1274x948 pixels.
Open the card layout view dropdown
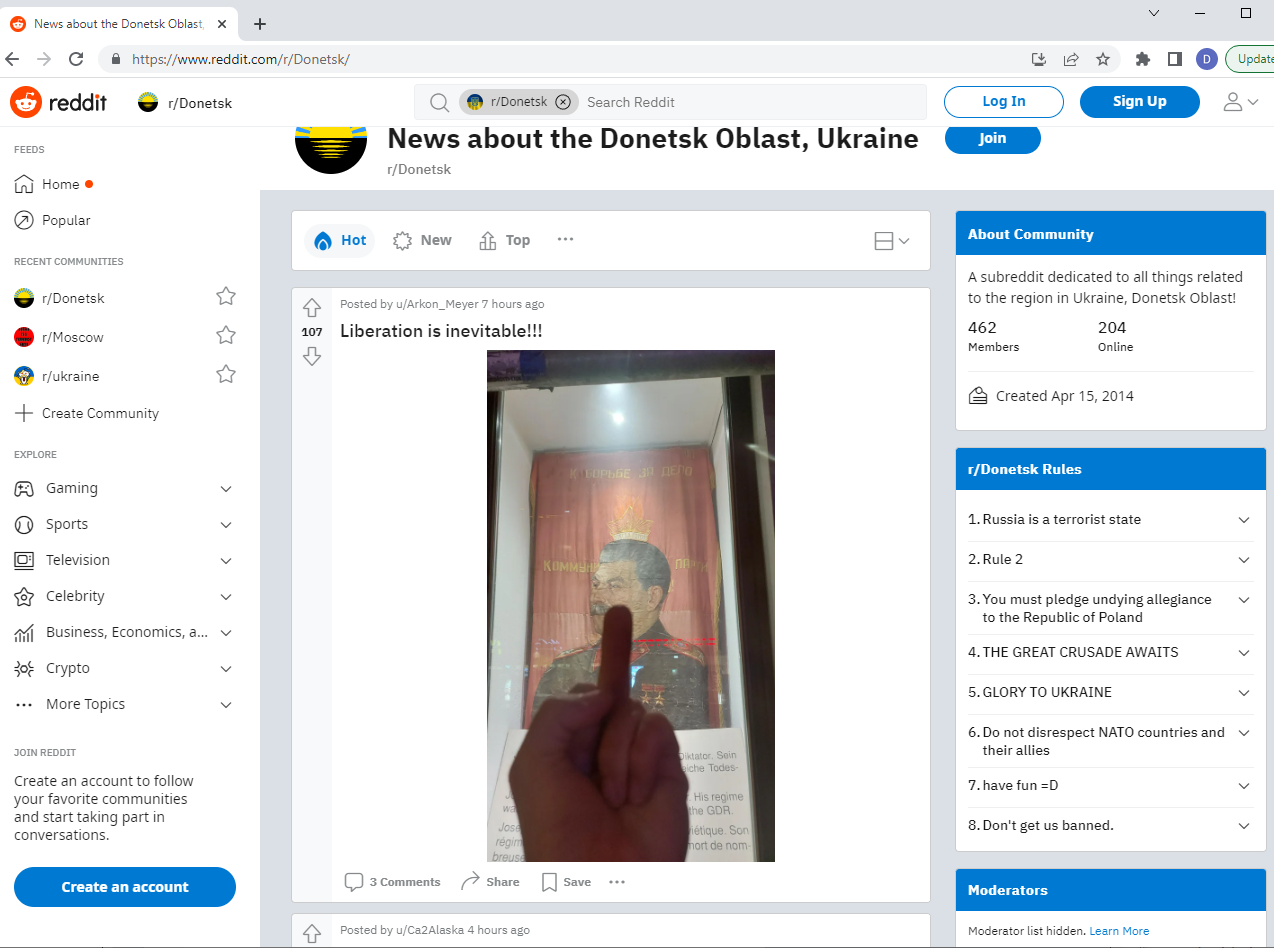(892, 241)
